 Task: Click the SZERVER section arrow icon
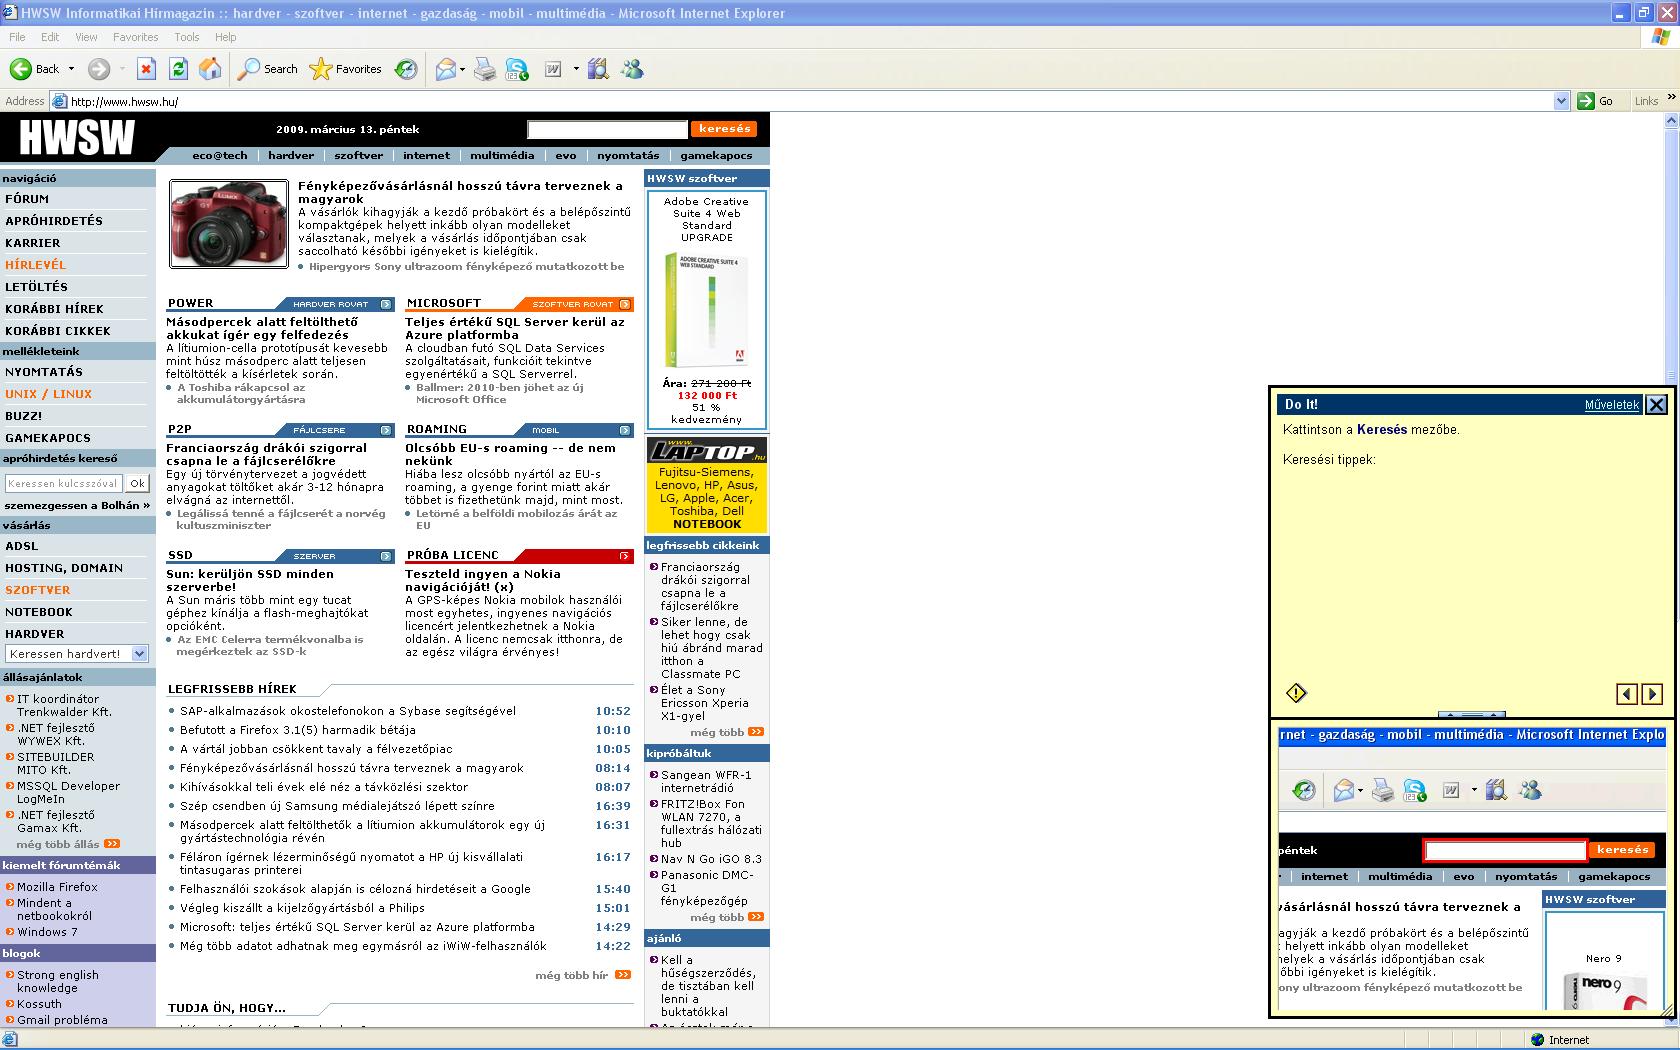386,556
